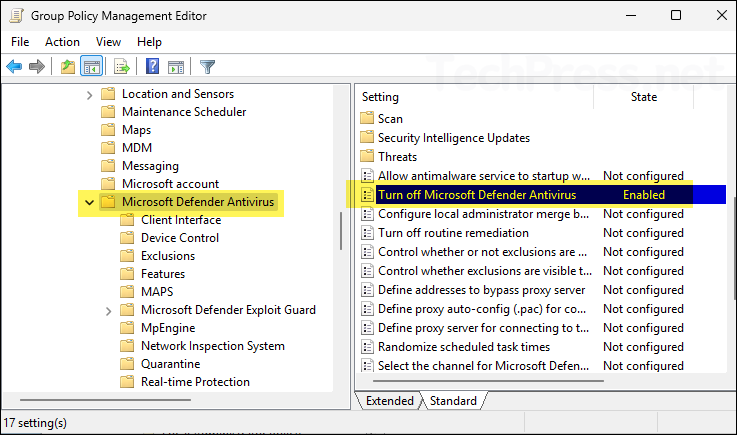Switch to the Extended tab
Viewport: 737px width, 435px height.
point(390,401)
